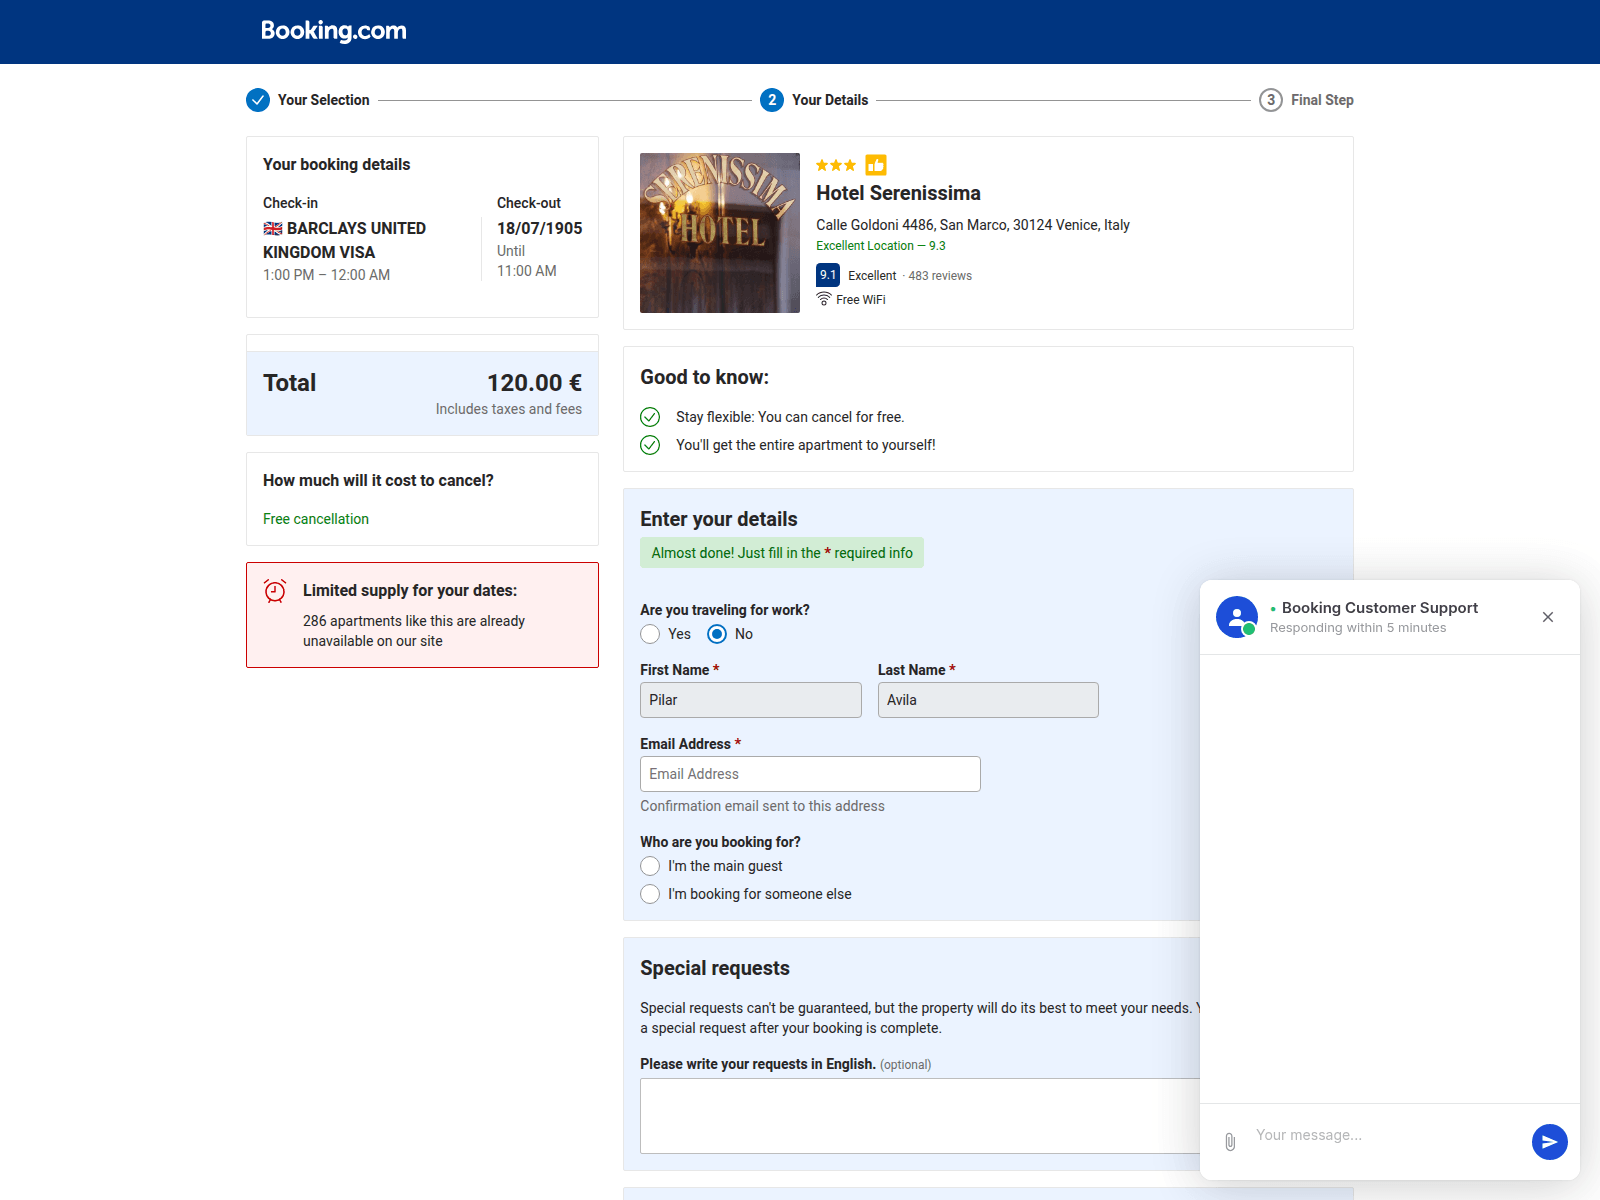Image resolution: width=1600 pixels, height=1200 pixels.
Task: Close the Booking Customer Support chat
Action: pyautogui.click(x=1548, y=617)
